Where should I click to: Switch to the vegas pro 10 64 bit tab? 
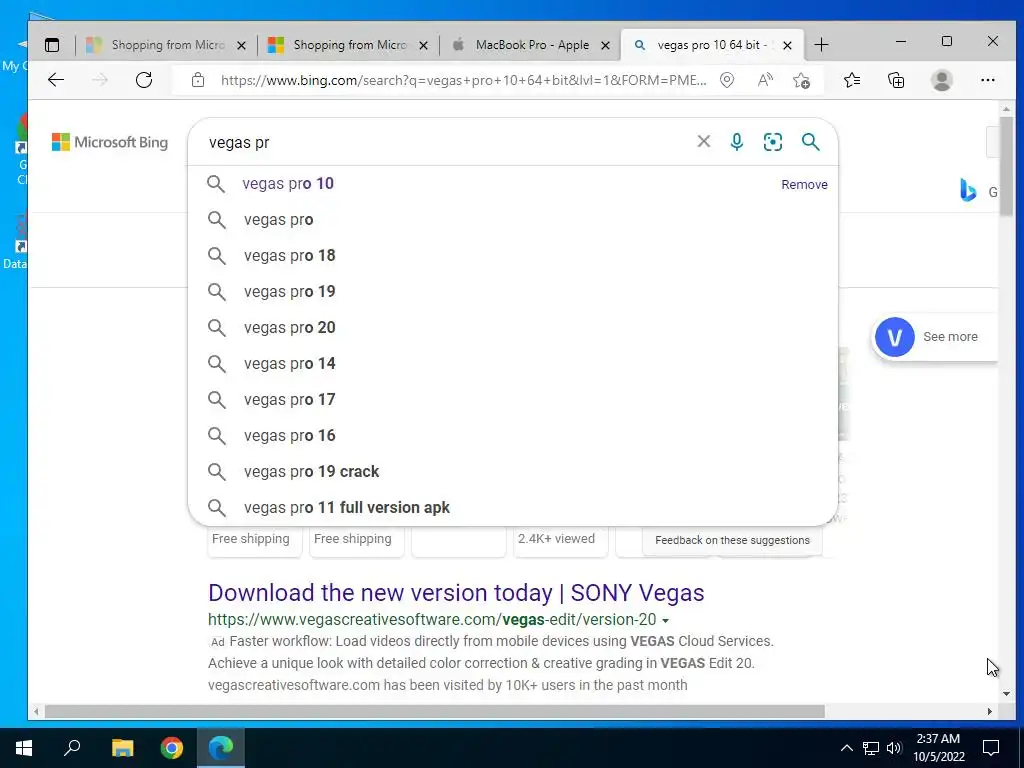tap(712, 45)
